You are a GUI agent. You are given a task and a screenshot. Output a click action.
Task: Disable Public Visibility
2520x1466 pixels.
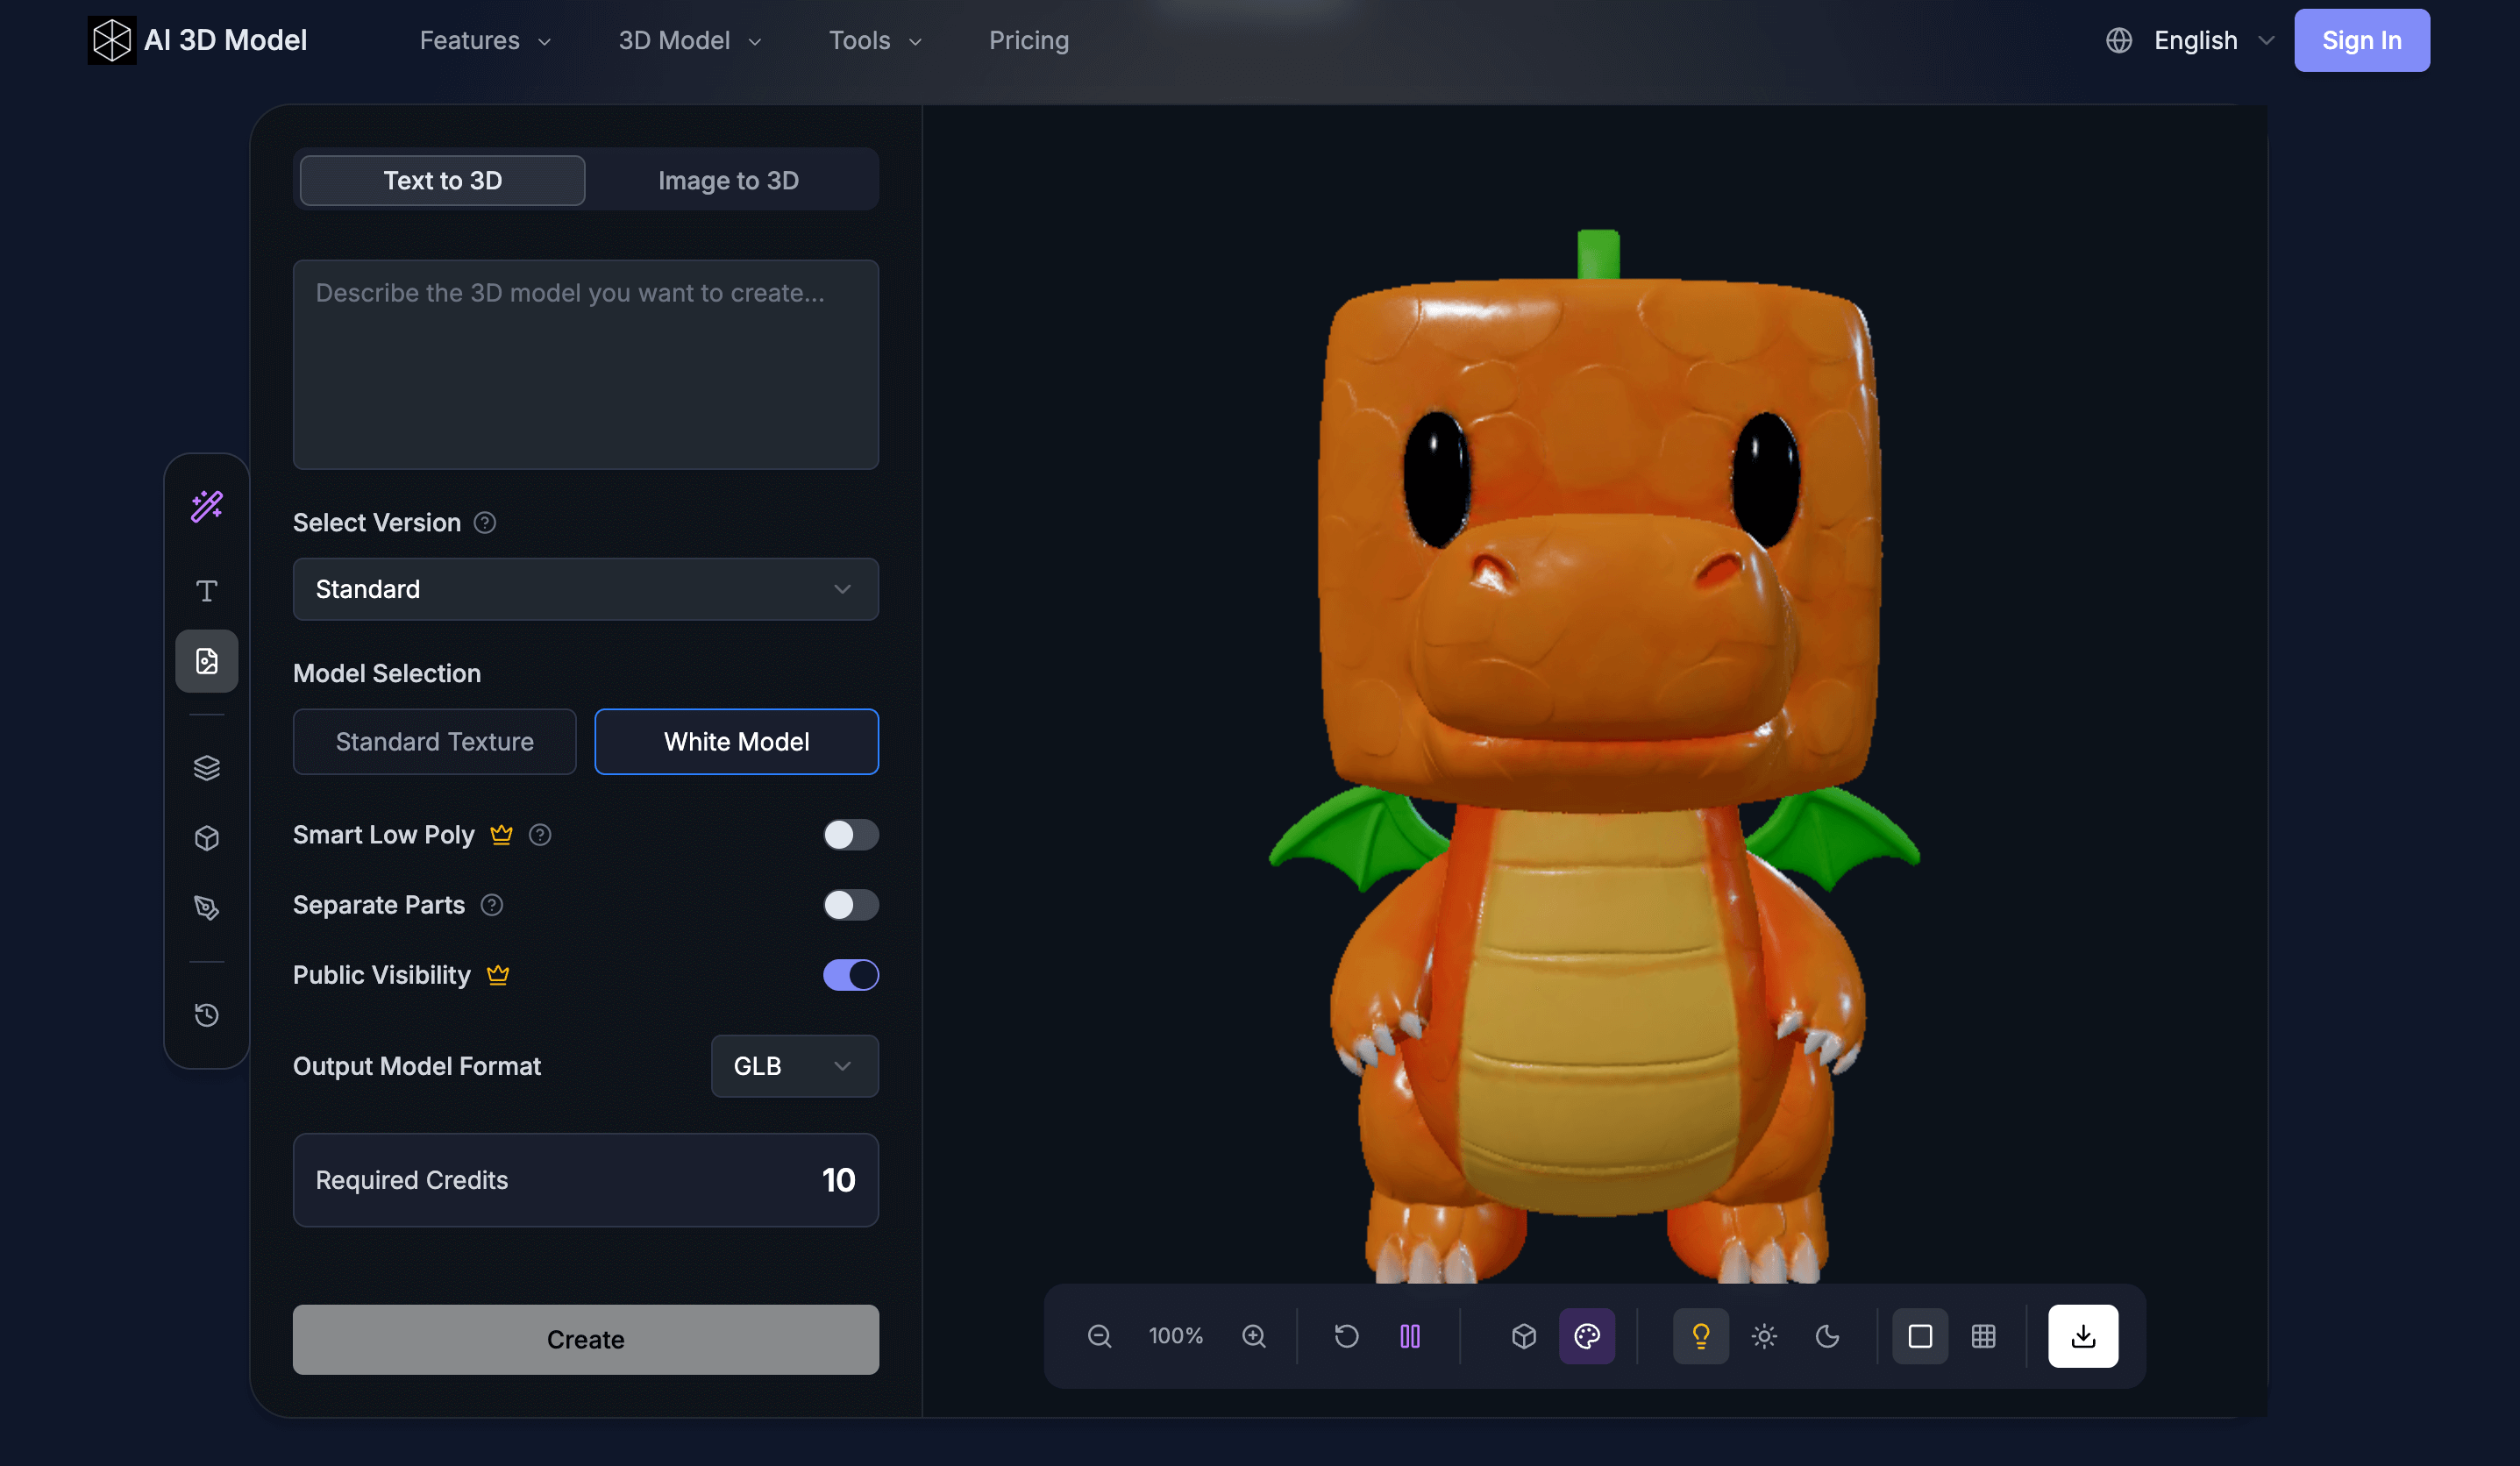click(851, 975)
